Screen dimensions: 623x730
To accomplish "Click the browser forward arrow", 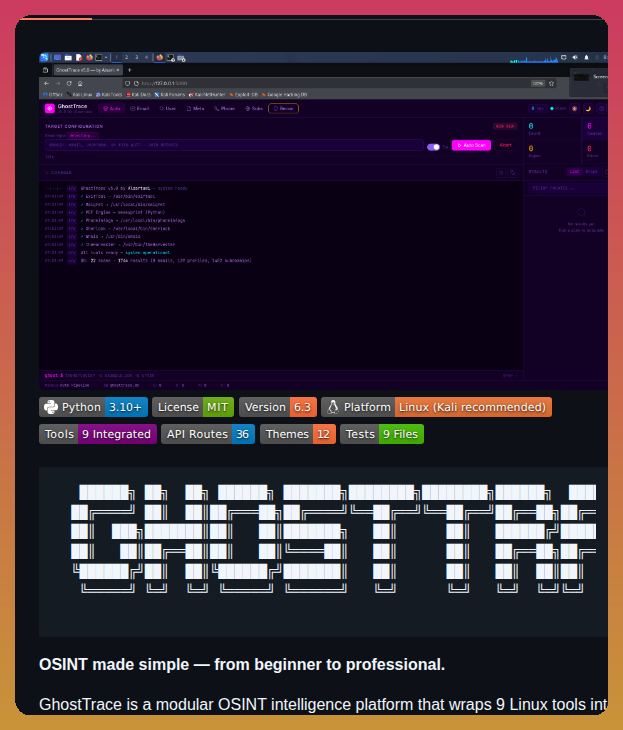I will pos(58,83).
